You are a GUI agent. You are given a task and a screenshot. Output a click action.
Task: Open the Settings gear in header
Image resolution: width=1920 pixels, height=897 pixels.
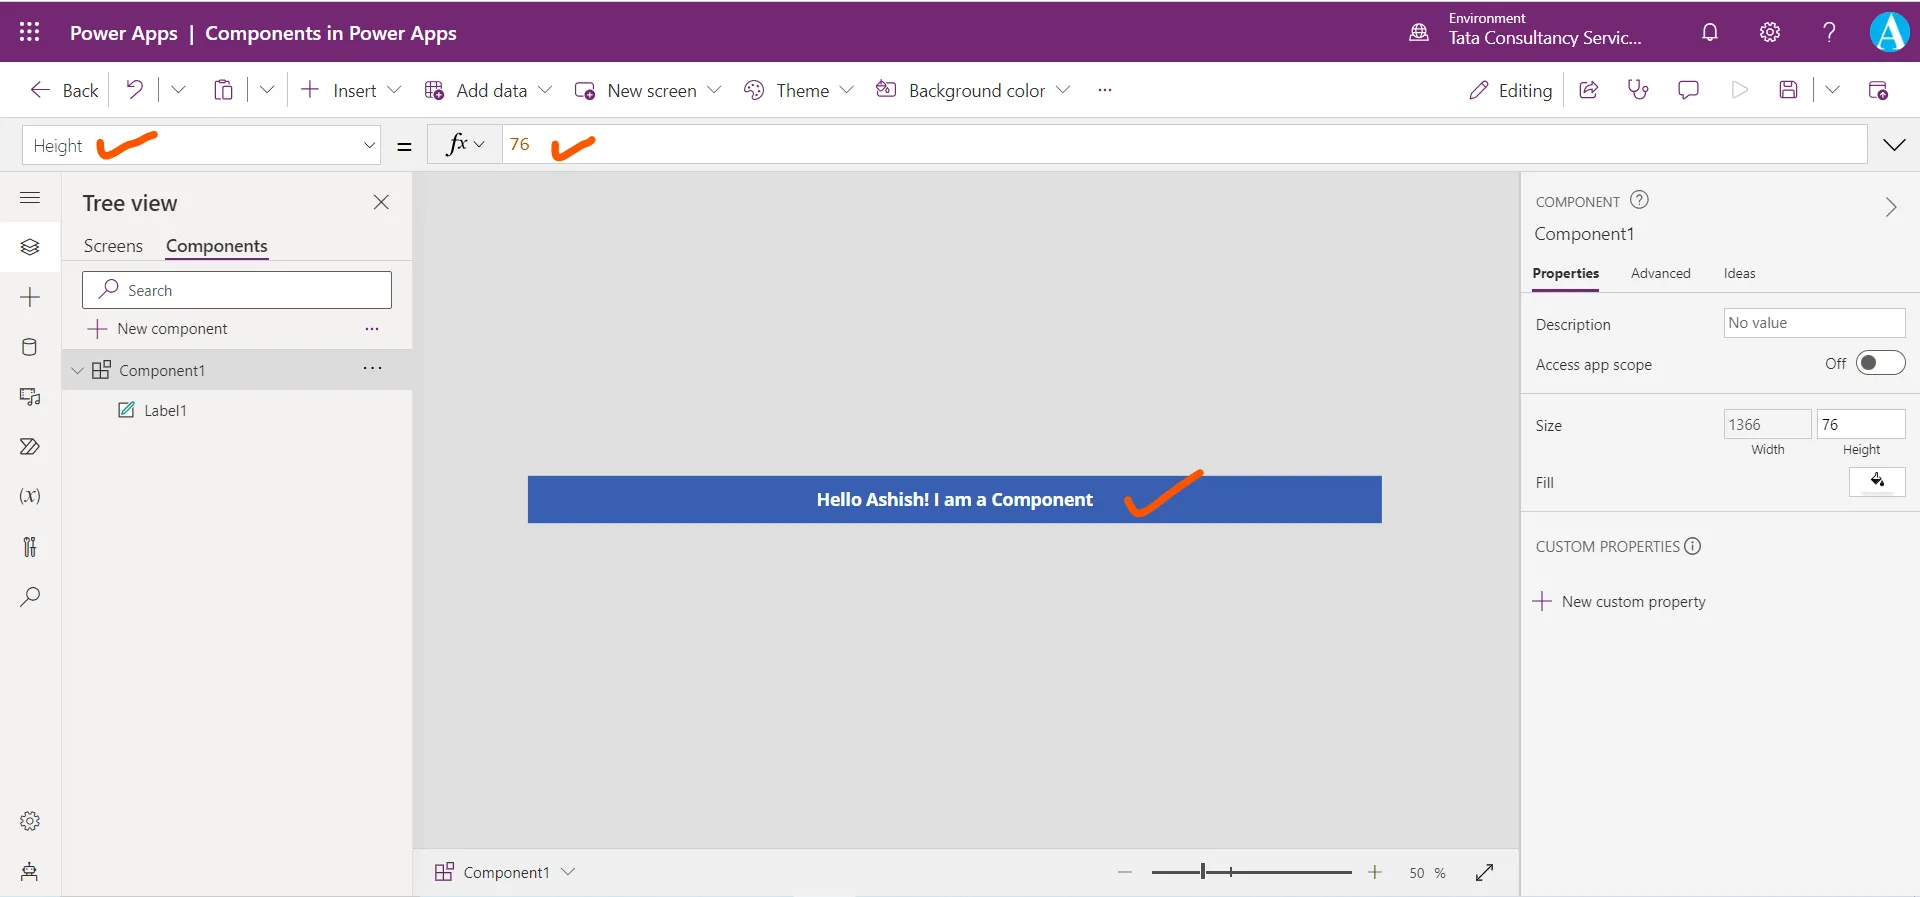coord(1770,32)
